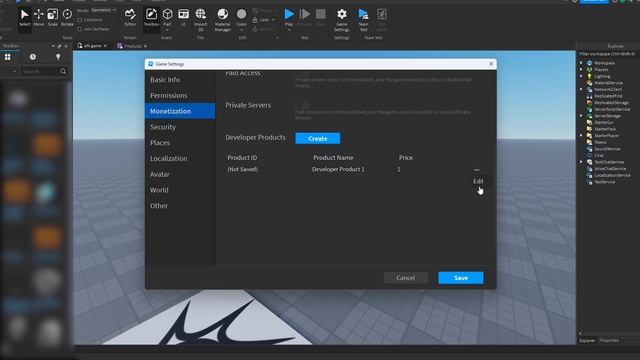
Task: Open the UI tool in the toolbar
Action: (x=183, y=18)
